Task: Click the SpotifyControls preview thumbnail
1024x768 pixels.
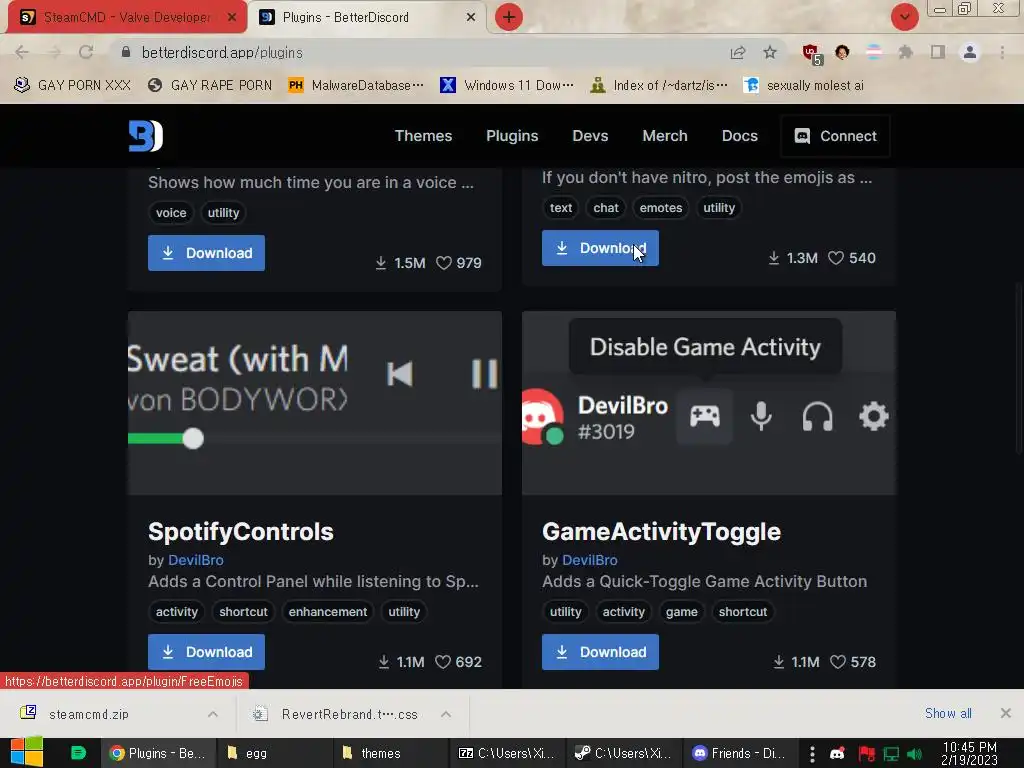Action: click(315, 403)
